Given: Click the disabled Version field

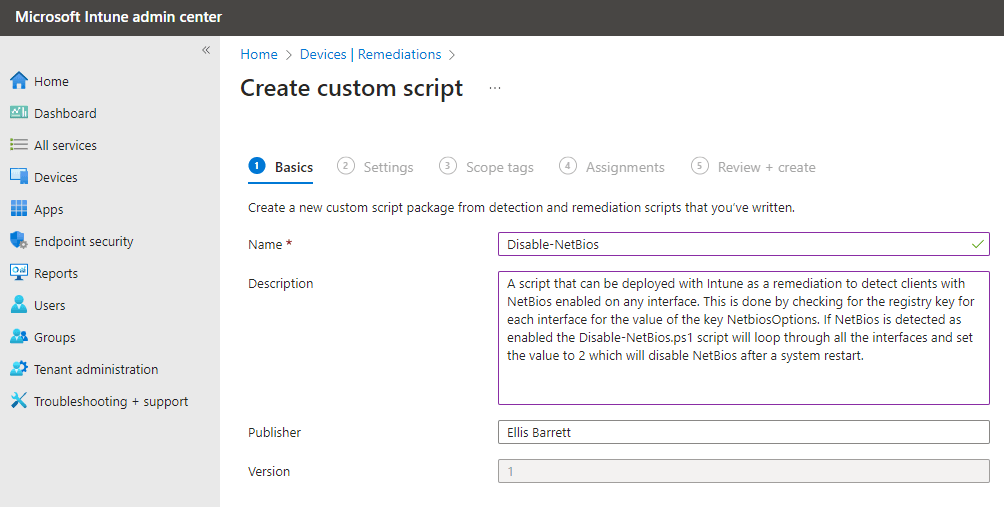Looking at the screenshot, I should 744,471.
